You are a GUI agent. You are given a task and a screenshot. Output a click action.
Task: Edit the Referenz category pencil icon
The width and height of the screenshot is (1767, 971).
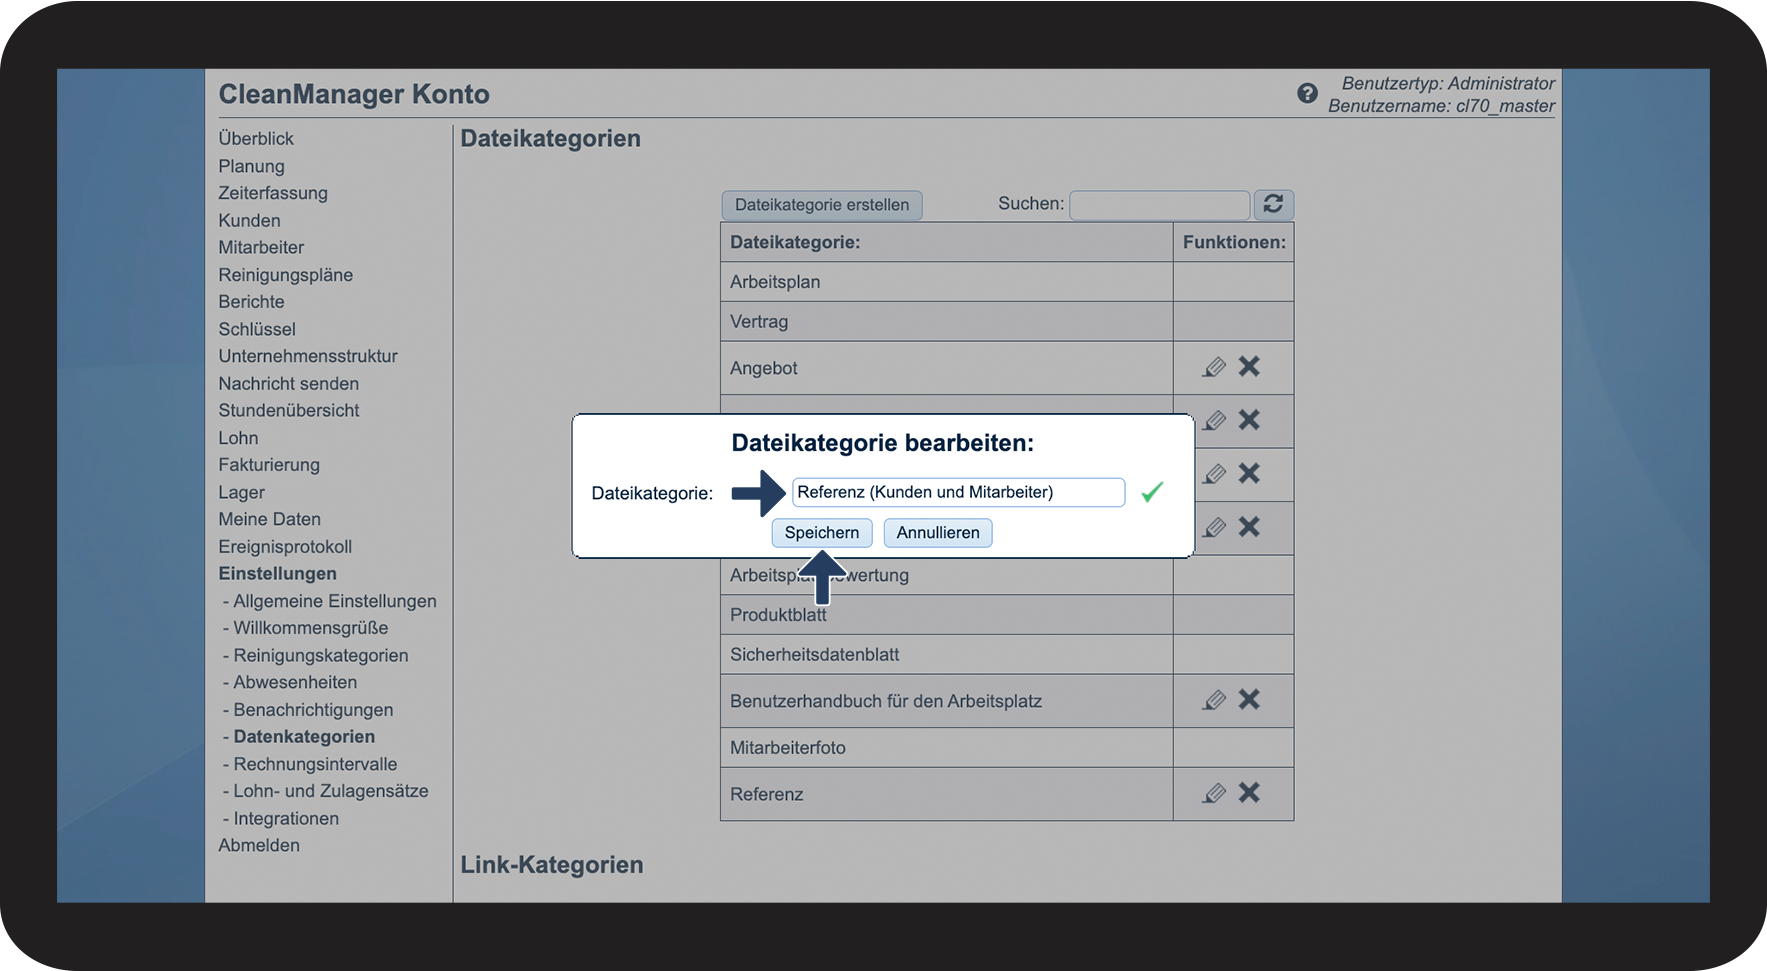pyautogui.click(x=1214, y=793)
